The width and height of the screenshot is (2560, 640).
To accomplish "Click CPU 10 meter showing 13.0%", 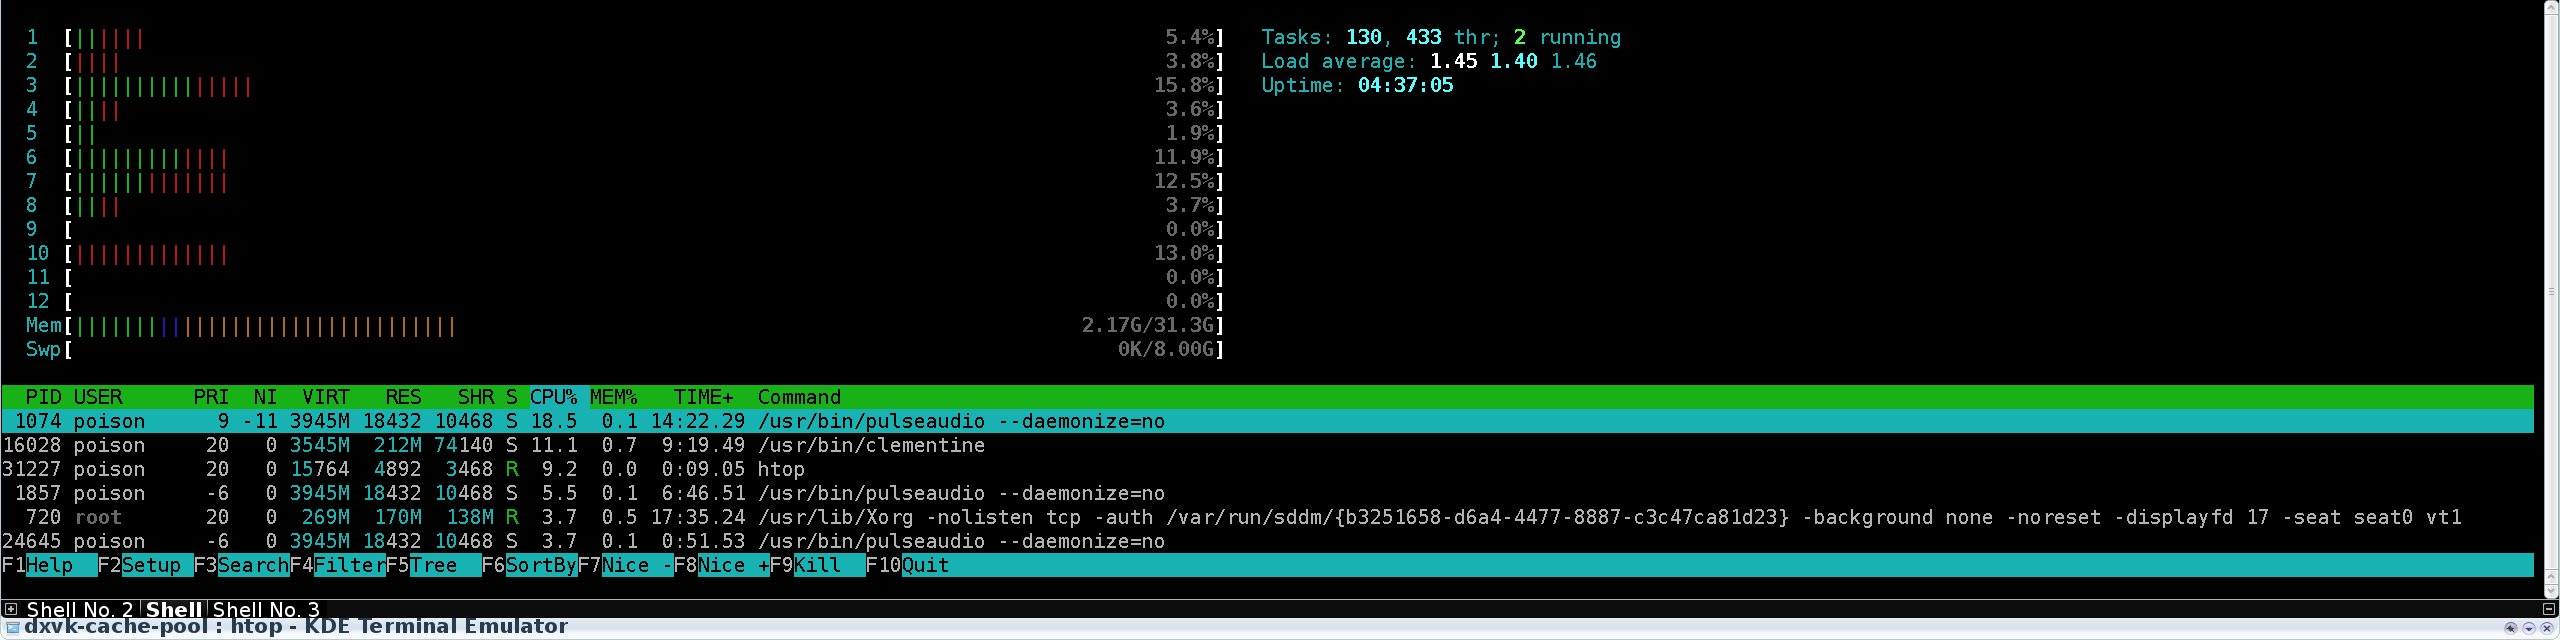I will click(x=625, y=253).
